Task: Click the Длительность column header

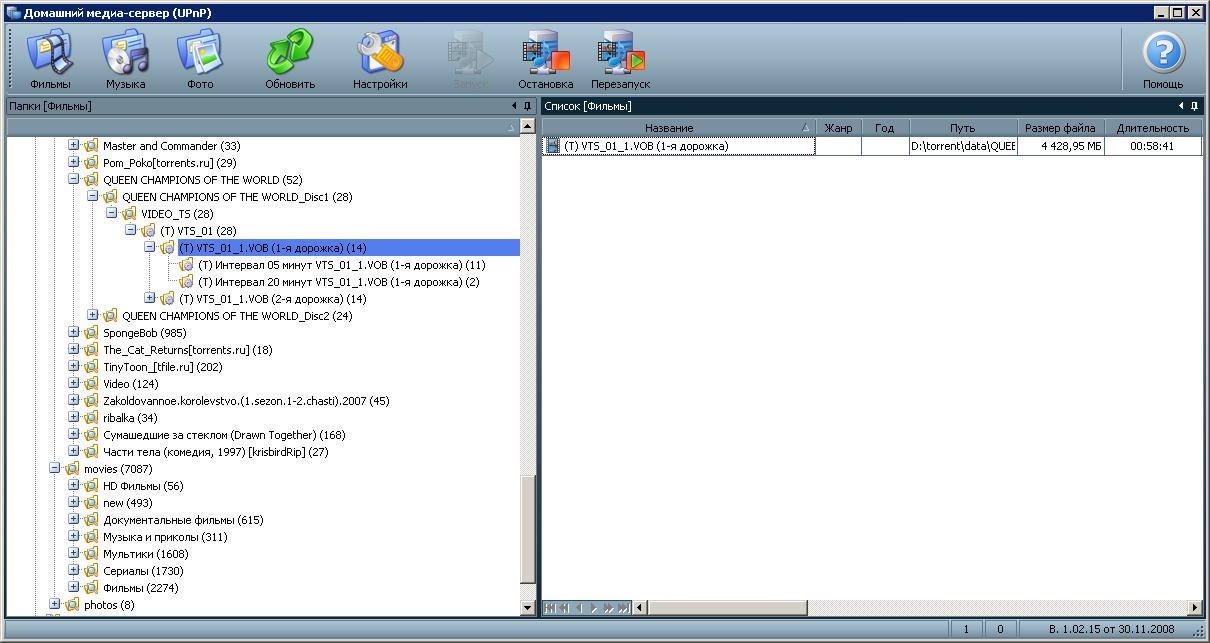Action: [1152, 128]
